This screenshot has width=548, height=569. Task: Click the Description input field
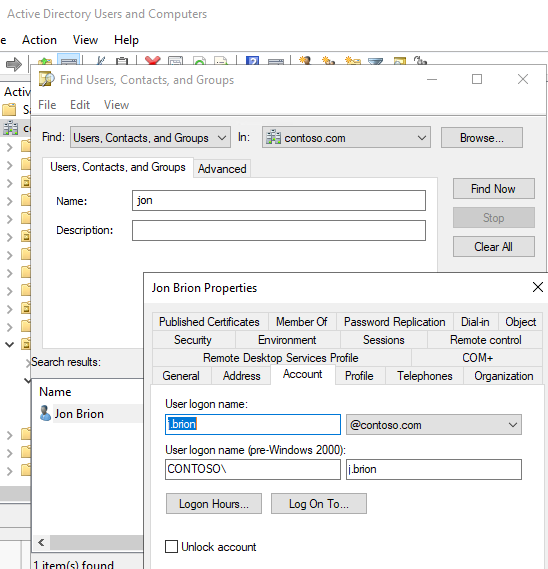pos(279,230)
